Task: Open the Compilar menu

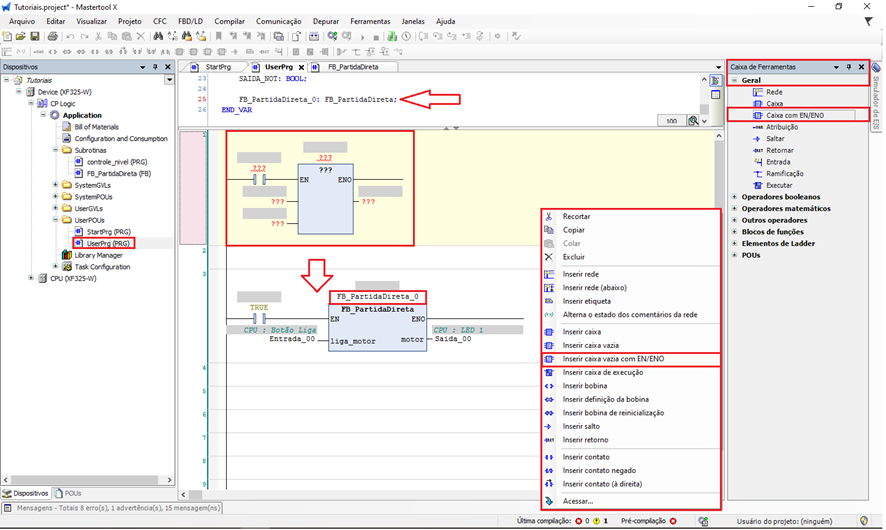Action: pyautogui.click(x=229, y=21)
